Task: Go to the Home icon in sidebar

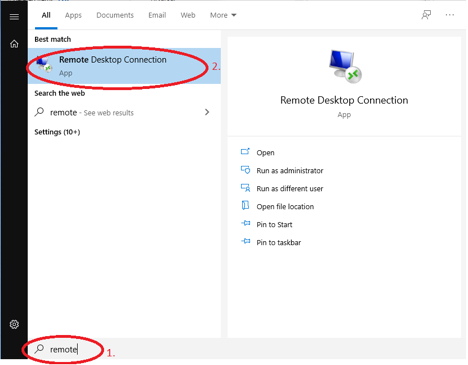Action: (14, 44)
